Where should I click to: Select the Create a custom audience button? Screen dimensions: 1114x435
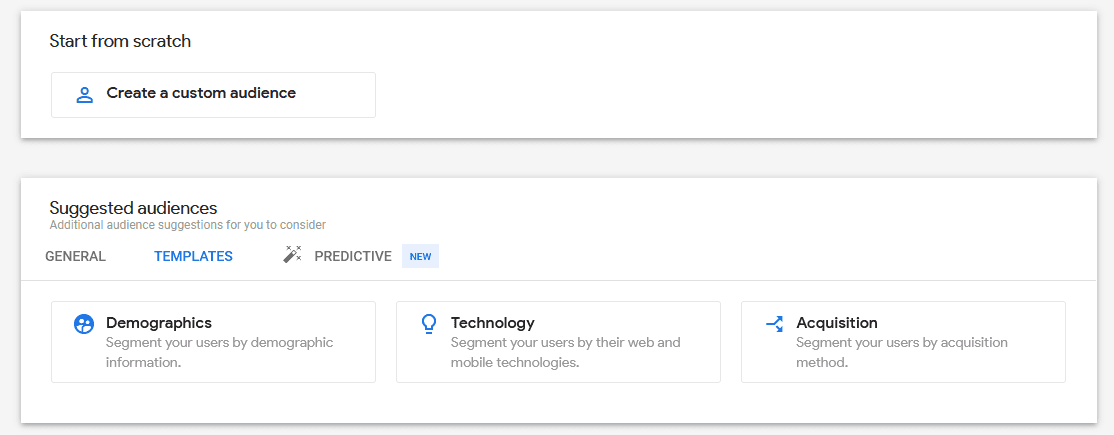pyautogui.click(x=213, y=95)
